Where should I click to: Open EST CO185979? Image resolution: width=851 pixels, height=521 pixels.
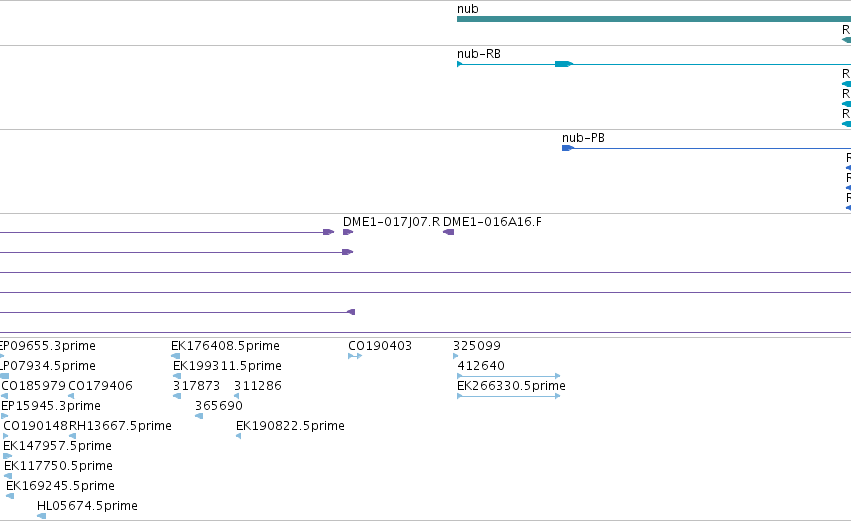pyautogui.click(x=34, y=386)
